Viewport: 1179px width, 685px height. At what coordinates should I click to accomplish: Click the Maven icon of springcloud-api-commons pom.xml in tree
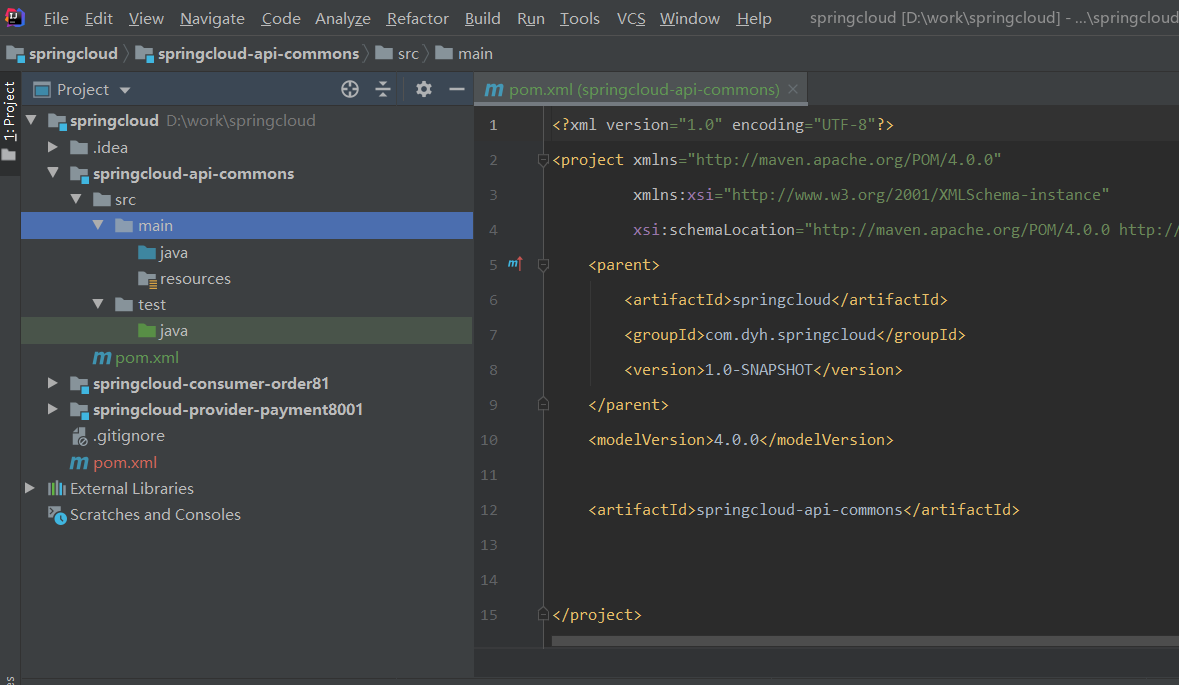point(102,358)
